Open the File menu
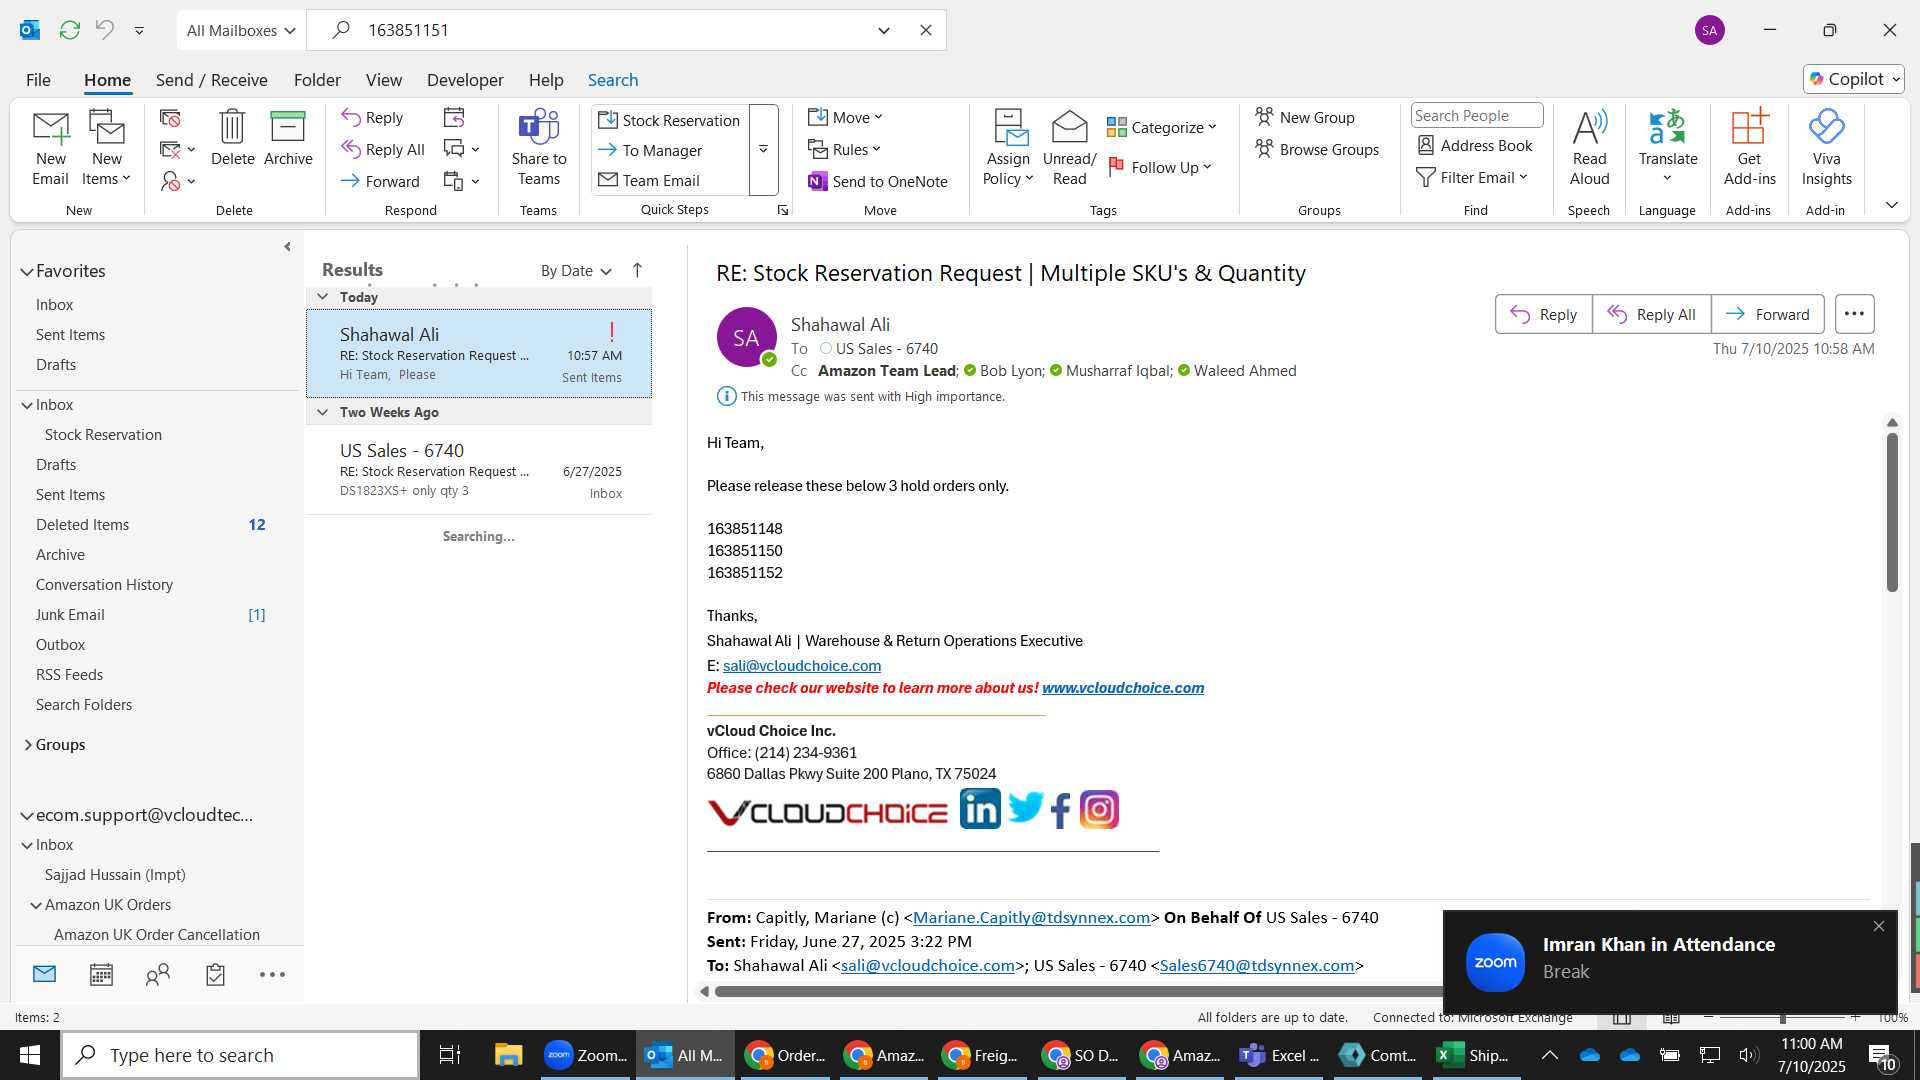 tap(38, 80)
